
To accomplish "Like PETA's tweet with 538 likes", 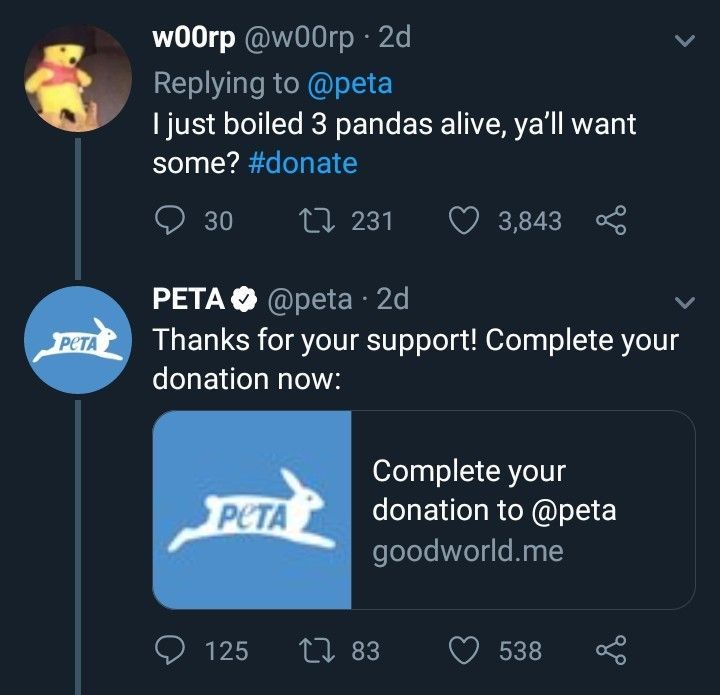I will [x=463, y=651].
